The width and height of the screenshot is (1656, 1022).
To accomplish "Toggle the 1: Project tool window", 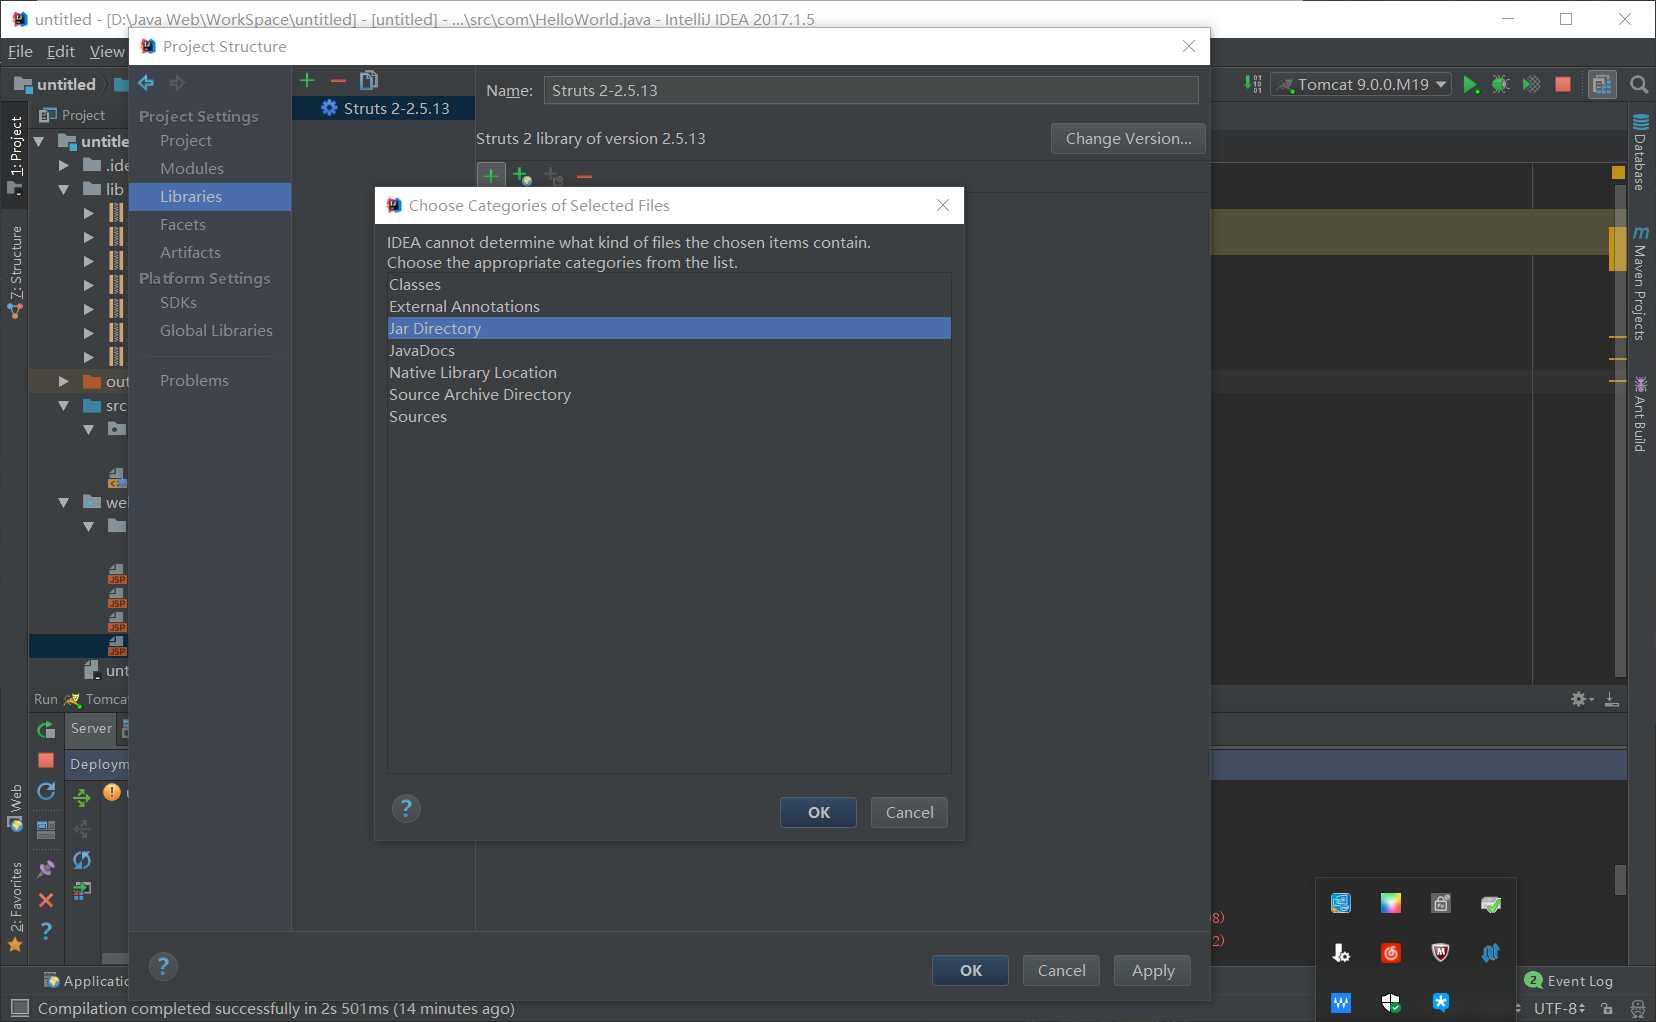I will coord(16,155).
